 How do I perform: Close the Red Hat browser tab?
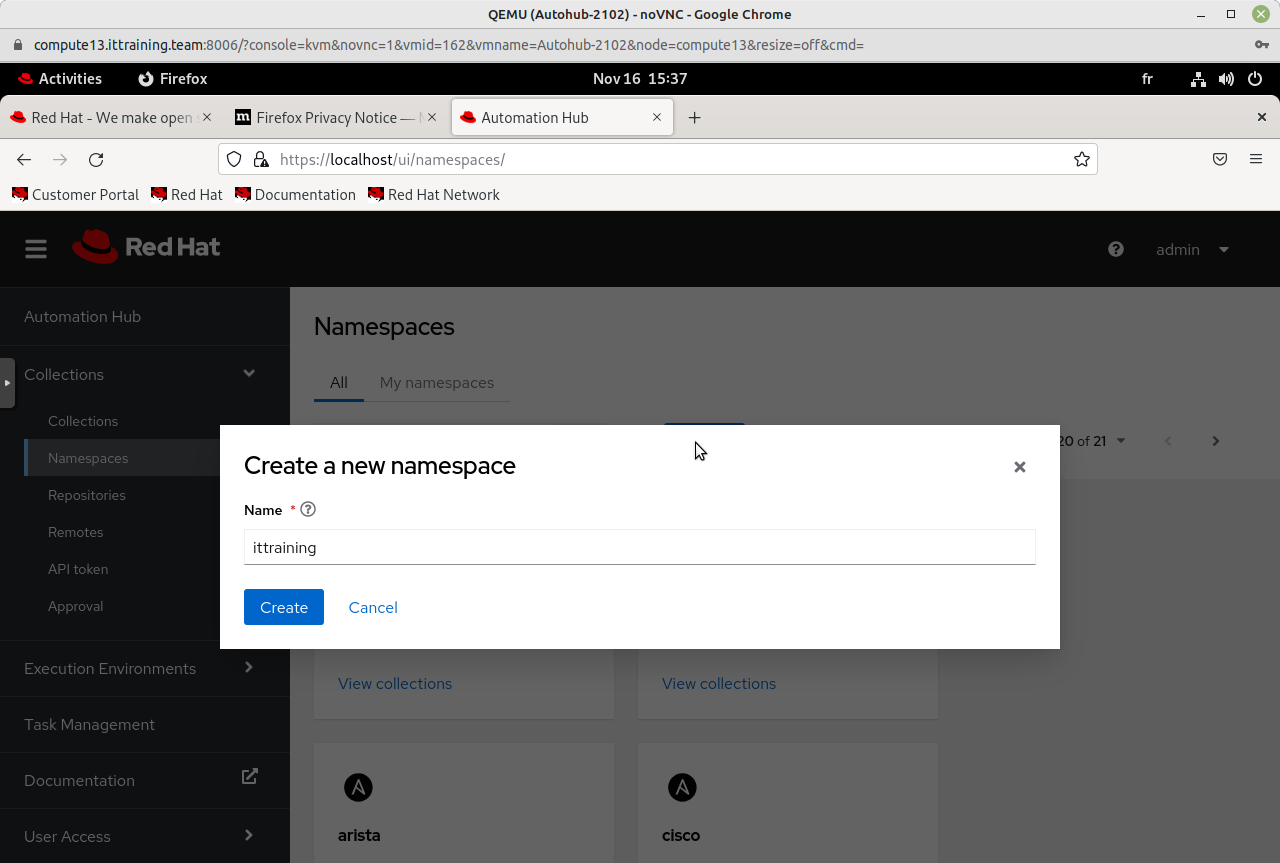pyautogui.click(x=207, y=117)
